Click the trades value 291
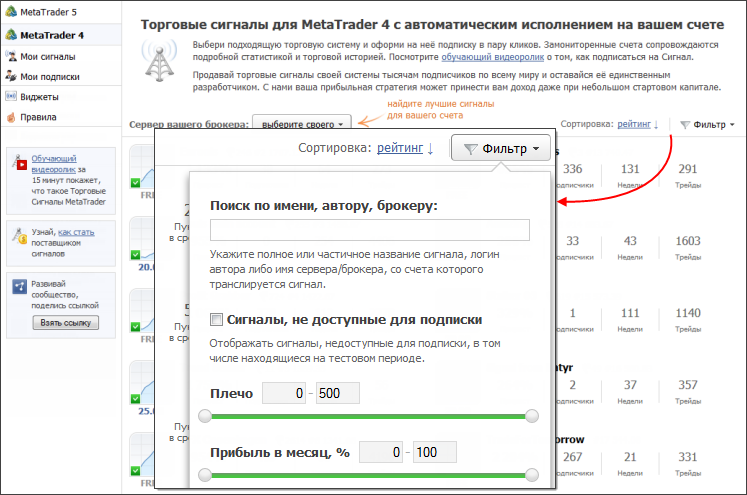Screen dimensions: 747x495 pos(688,169)
